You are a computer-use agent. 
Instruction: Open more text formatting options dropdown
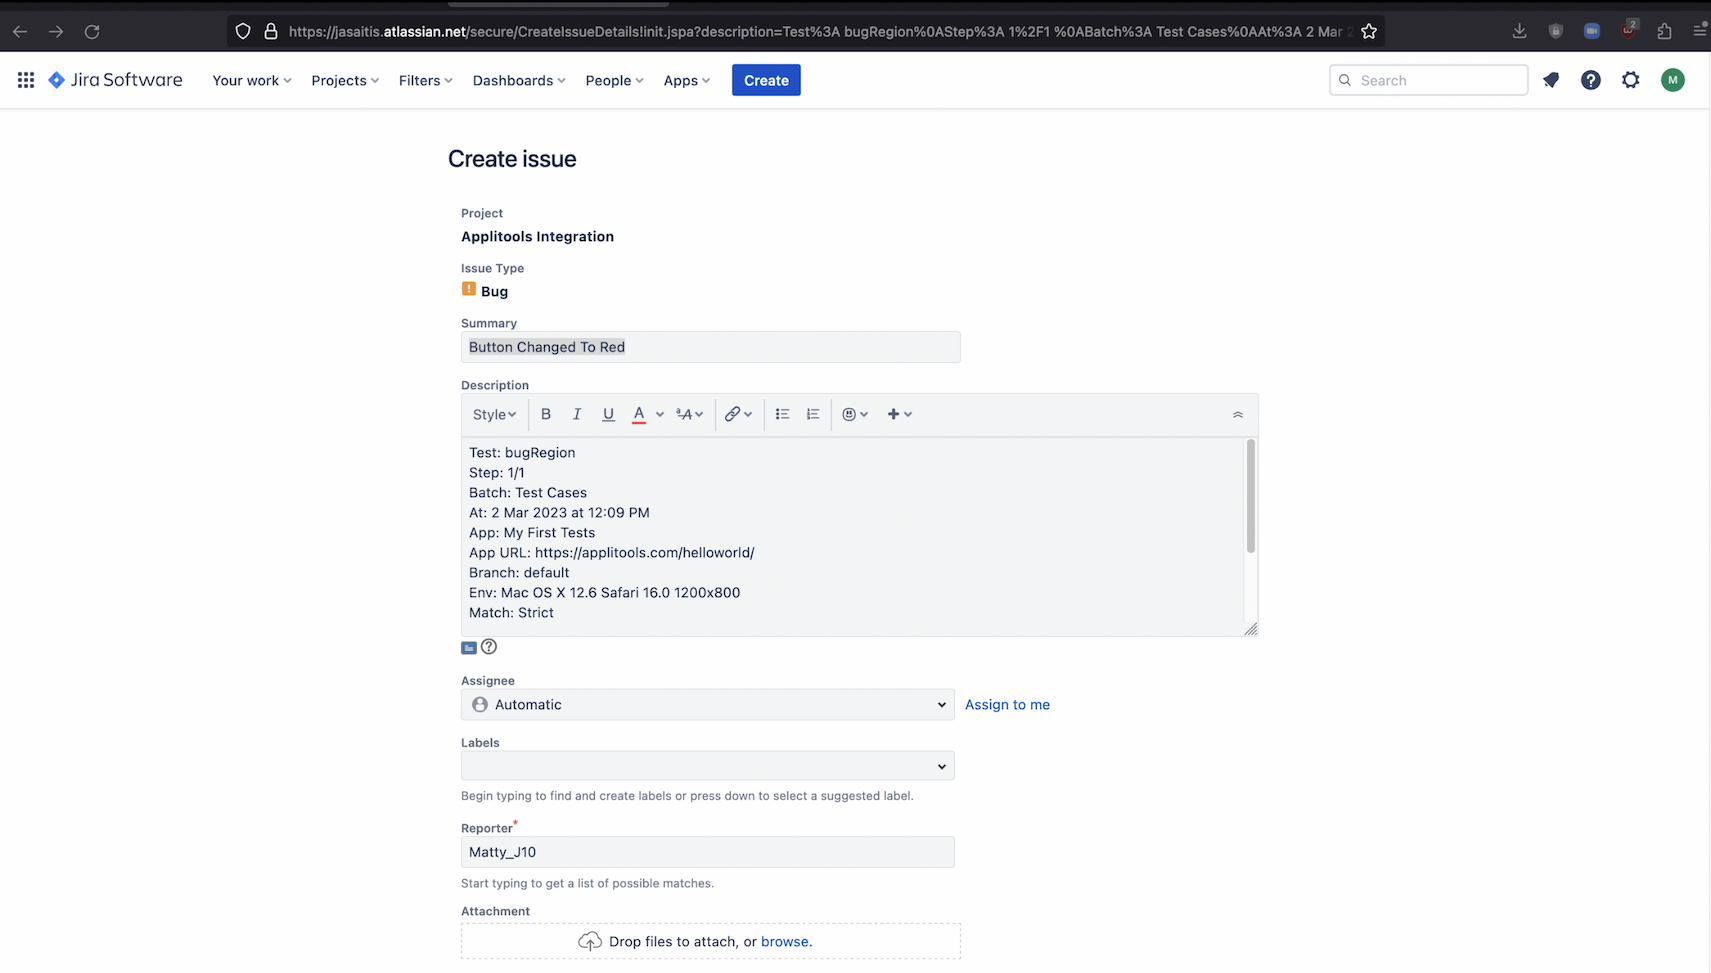click(x=690, y=414)
